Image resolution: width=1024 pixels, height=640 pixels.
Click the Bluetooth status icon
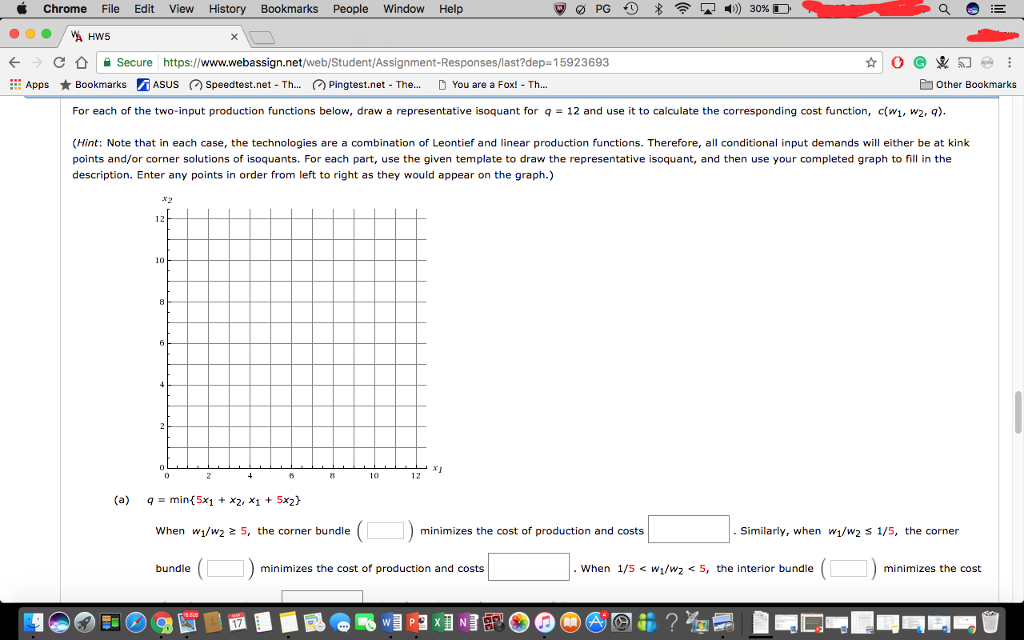[658, 9]
